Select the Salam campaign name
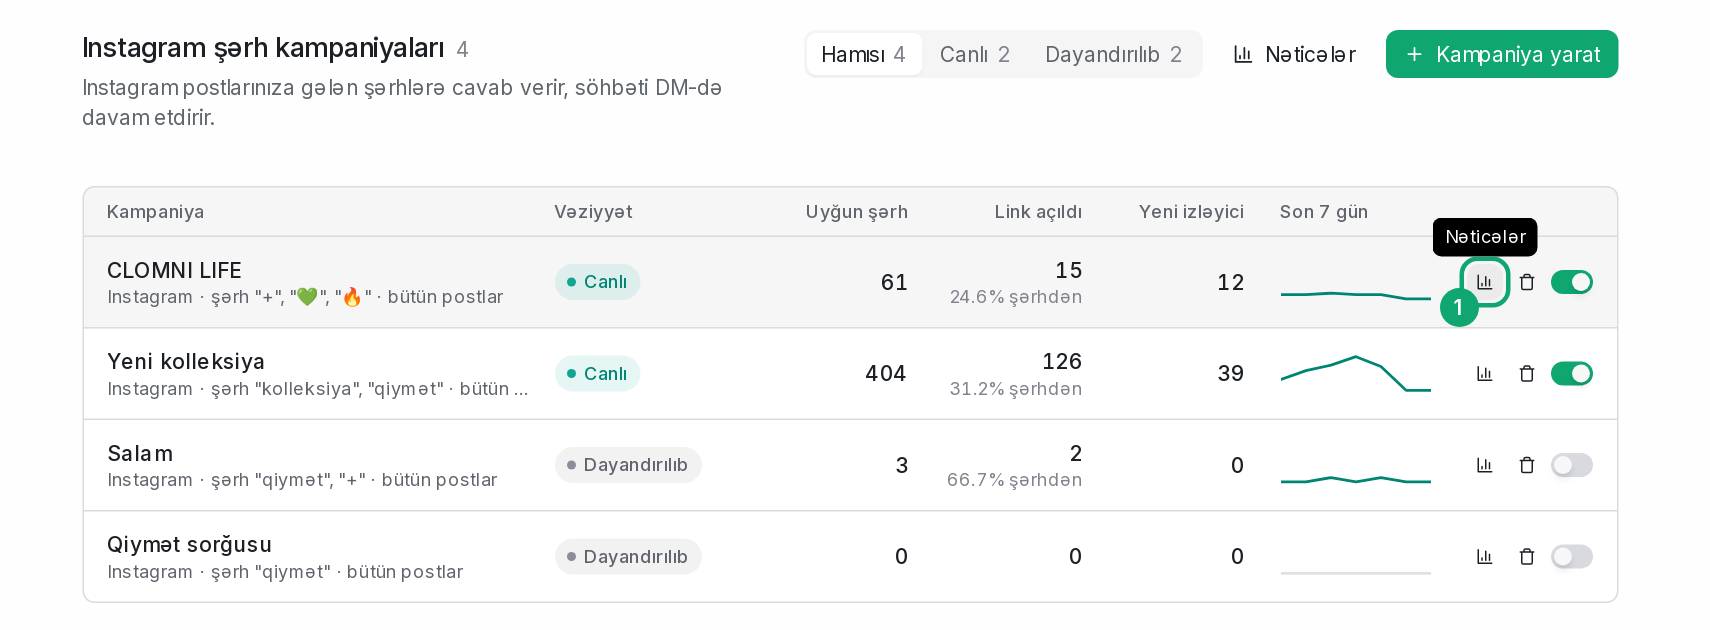The height and width of the screenshot is (630, 1710). pyautogui.click(x=140, y=453)
